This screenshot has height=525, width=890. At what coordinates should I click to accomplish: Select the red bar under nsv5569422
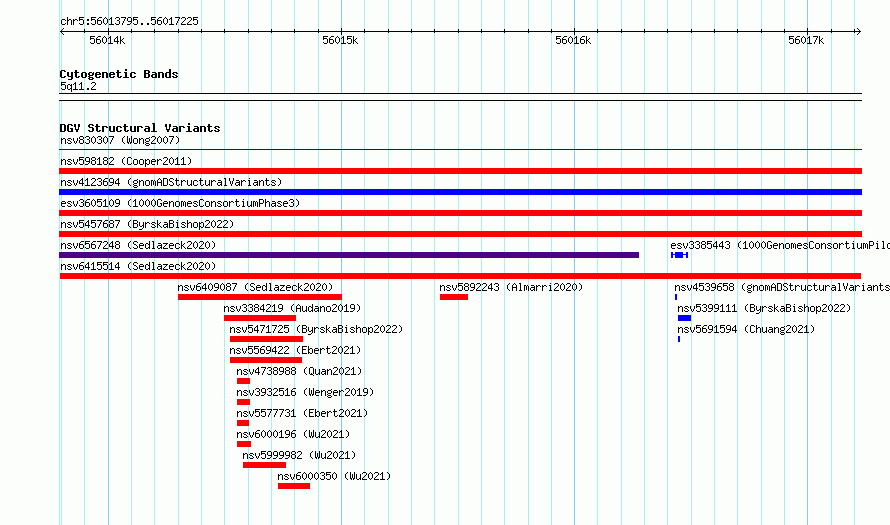(266, 360)
